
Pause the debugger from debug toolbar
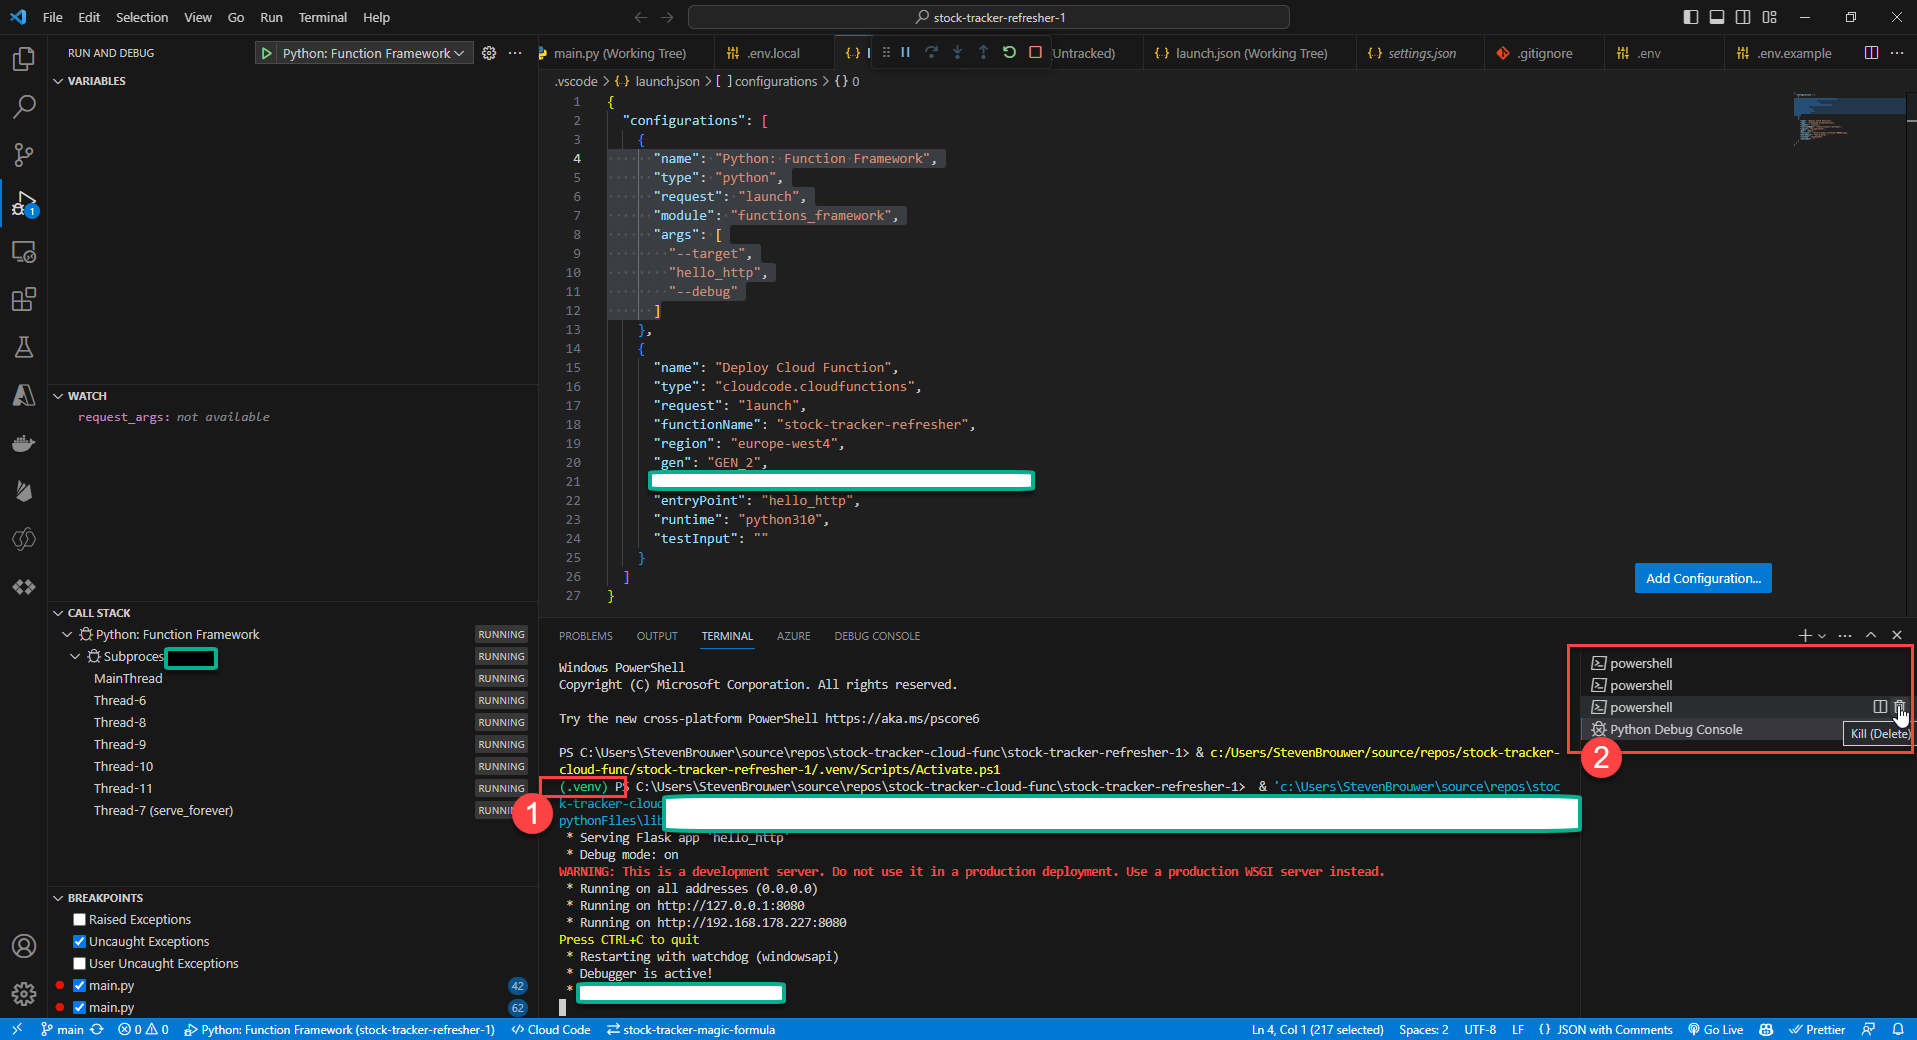tap(905, 53)
